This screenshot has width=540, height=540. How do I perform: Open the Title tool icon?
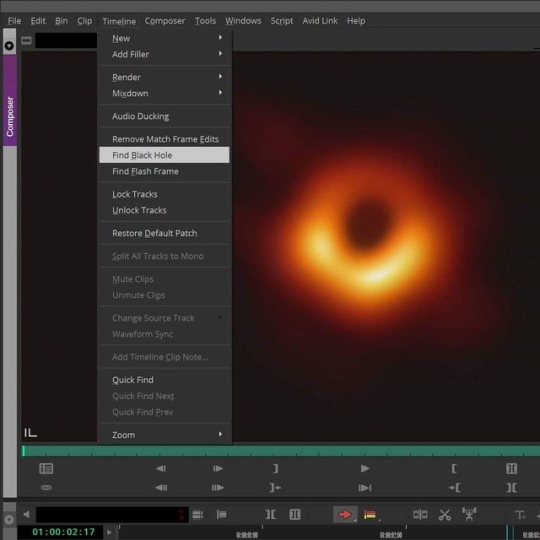point(520,515)
